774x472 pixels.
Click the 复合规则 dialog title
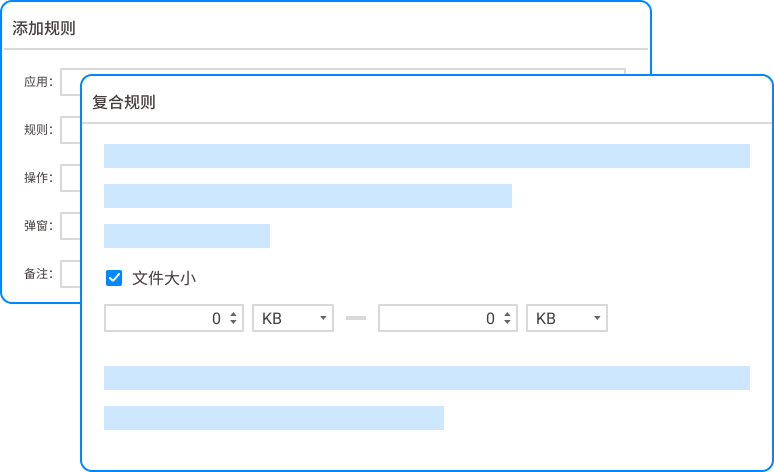(124, 102)
